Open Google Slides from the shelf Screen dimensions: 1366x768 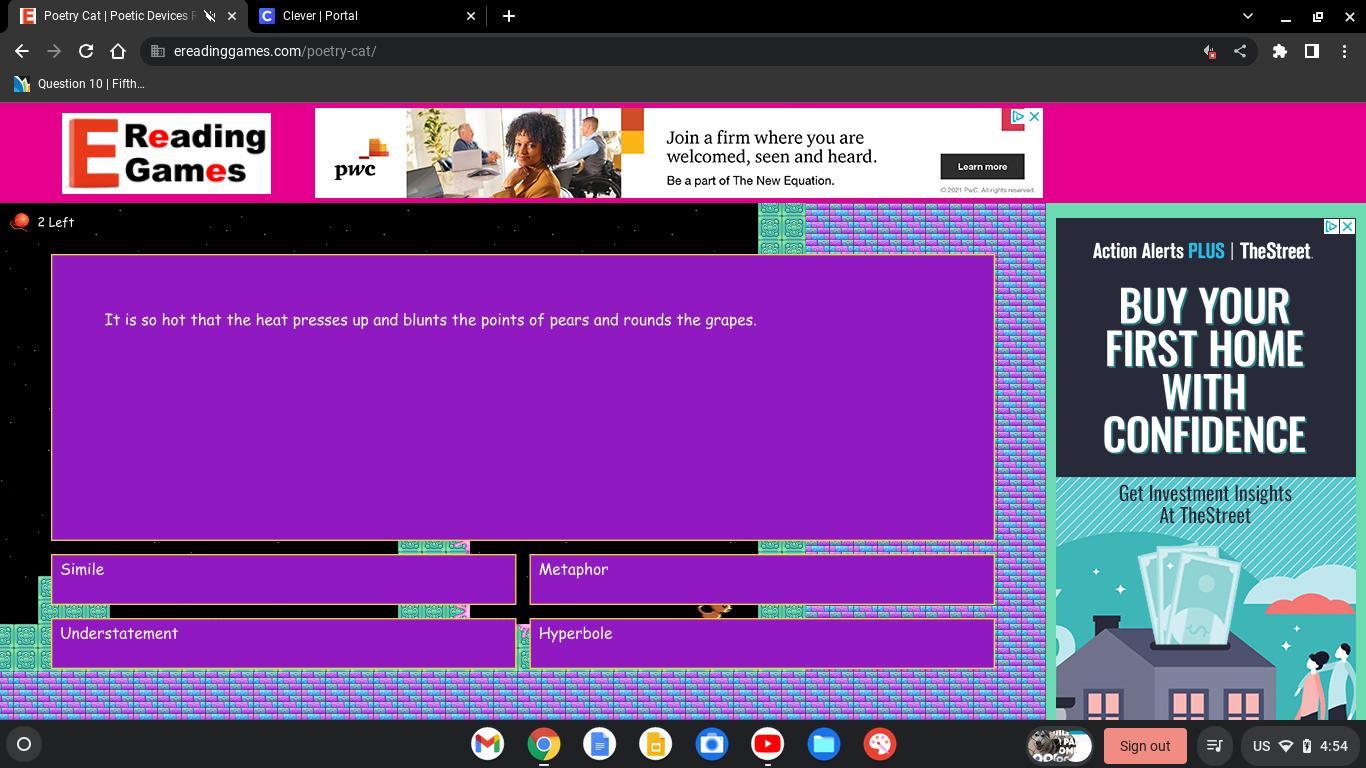click(x=656, y=744)
